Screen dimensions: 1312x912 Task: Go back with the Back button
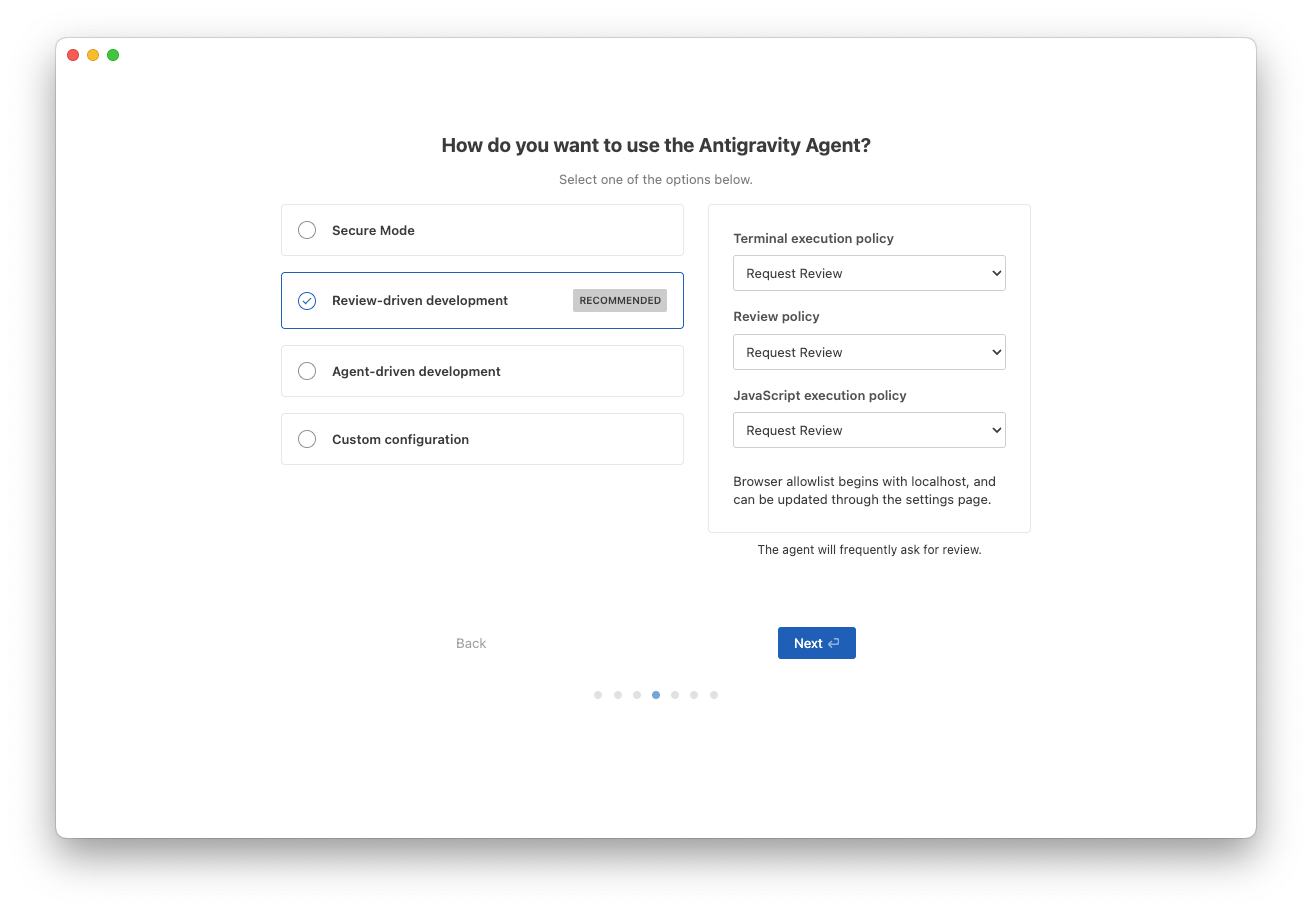tap(471, 643)
